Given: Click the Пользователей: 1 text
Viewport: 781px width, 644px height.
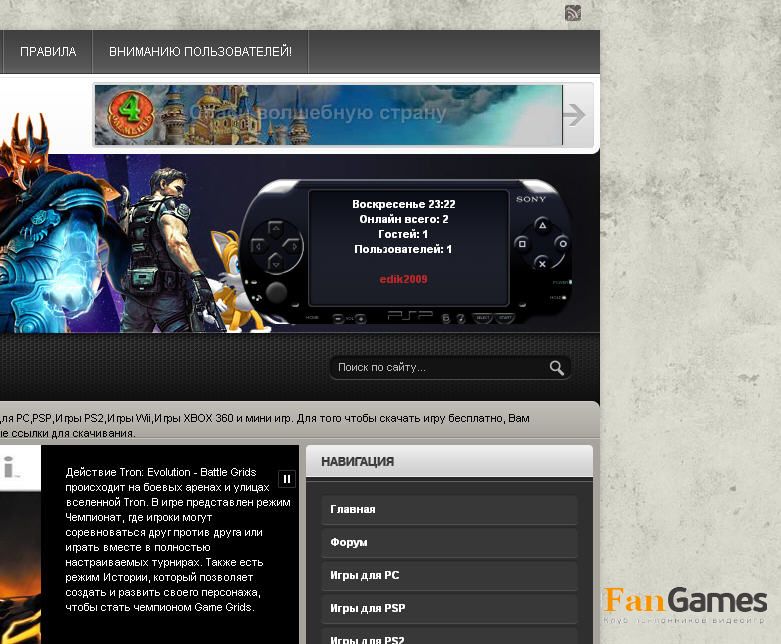Looking at the screenshot, I should [403, 249].
